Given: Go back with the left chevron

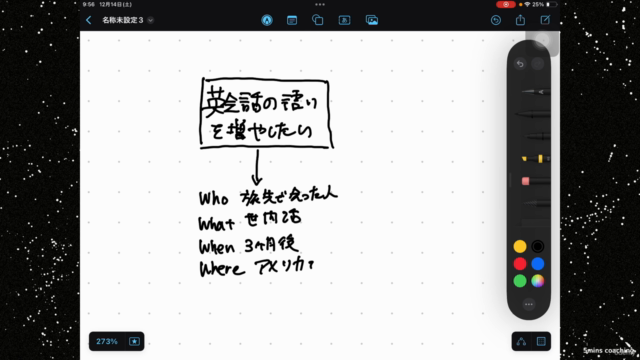Looking at the screenshot, I should coord(89,20).
